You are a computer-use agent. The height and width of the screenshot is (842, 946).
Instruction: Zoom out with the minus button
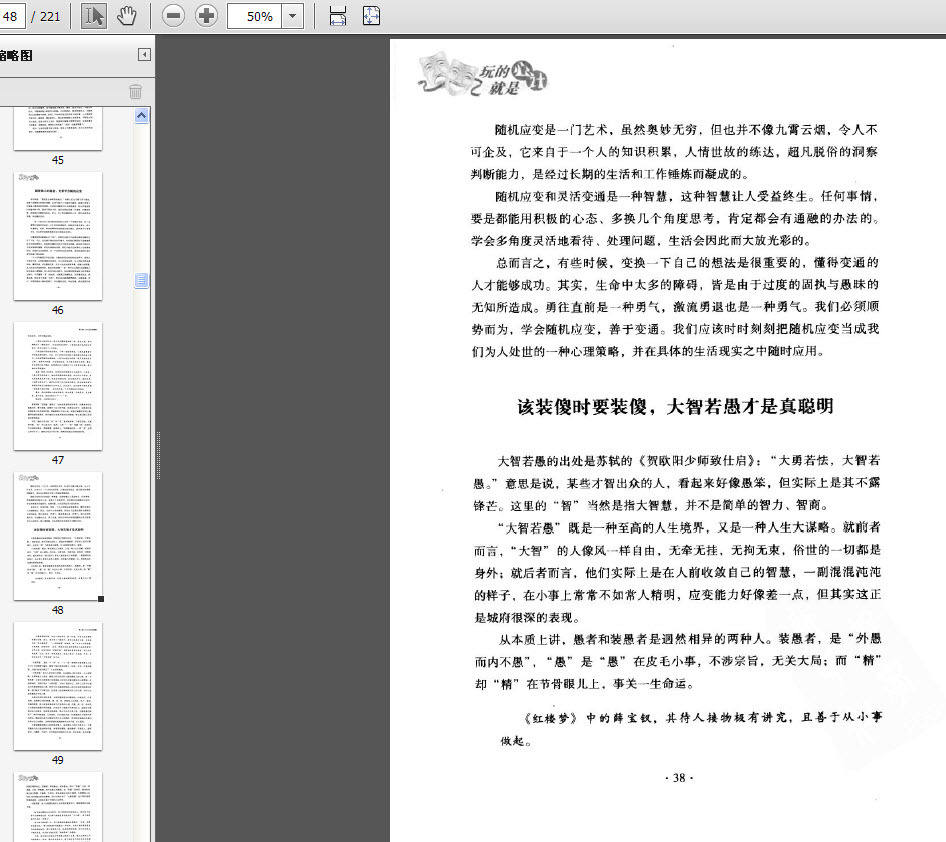[x=173, y=16]
